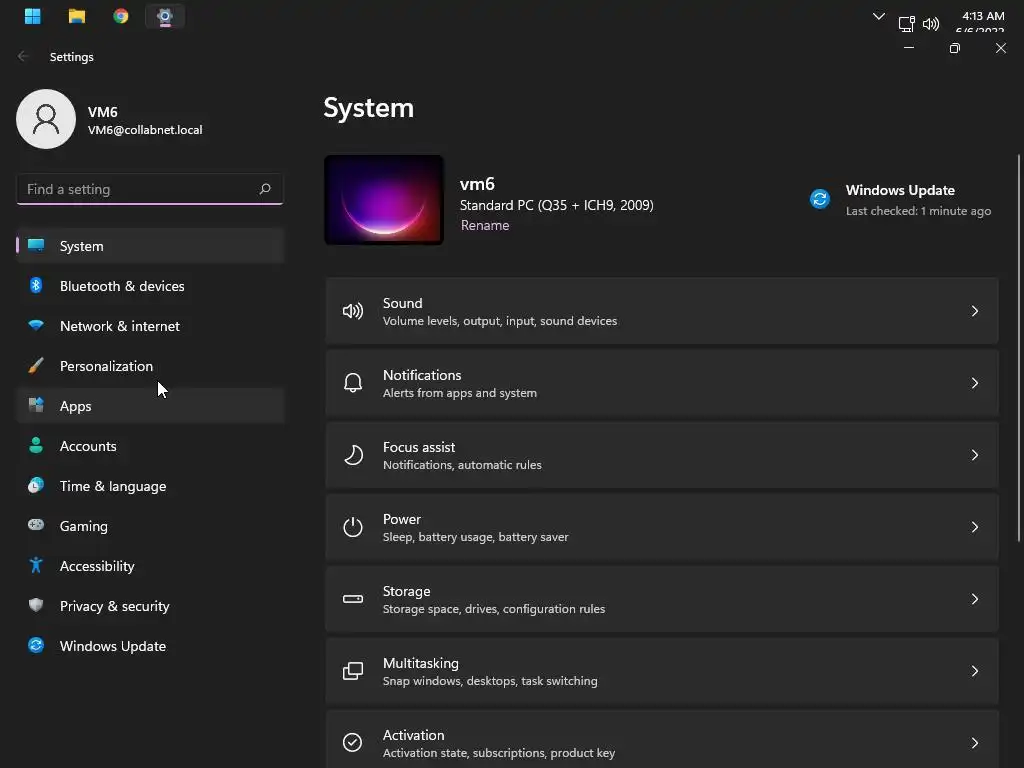The height and width of the screenshot is (768, 1024).
Task: Click the Activation checkmark icon
Action: coord(353,743)
